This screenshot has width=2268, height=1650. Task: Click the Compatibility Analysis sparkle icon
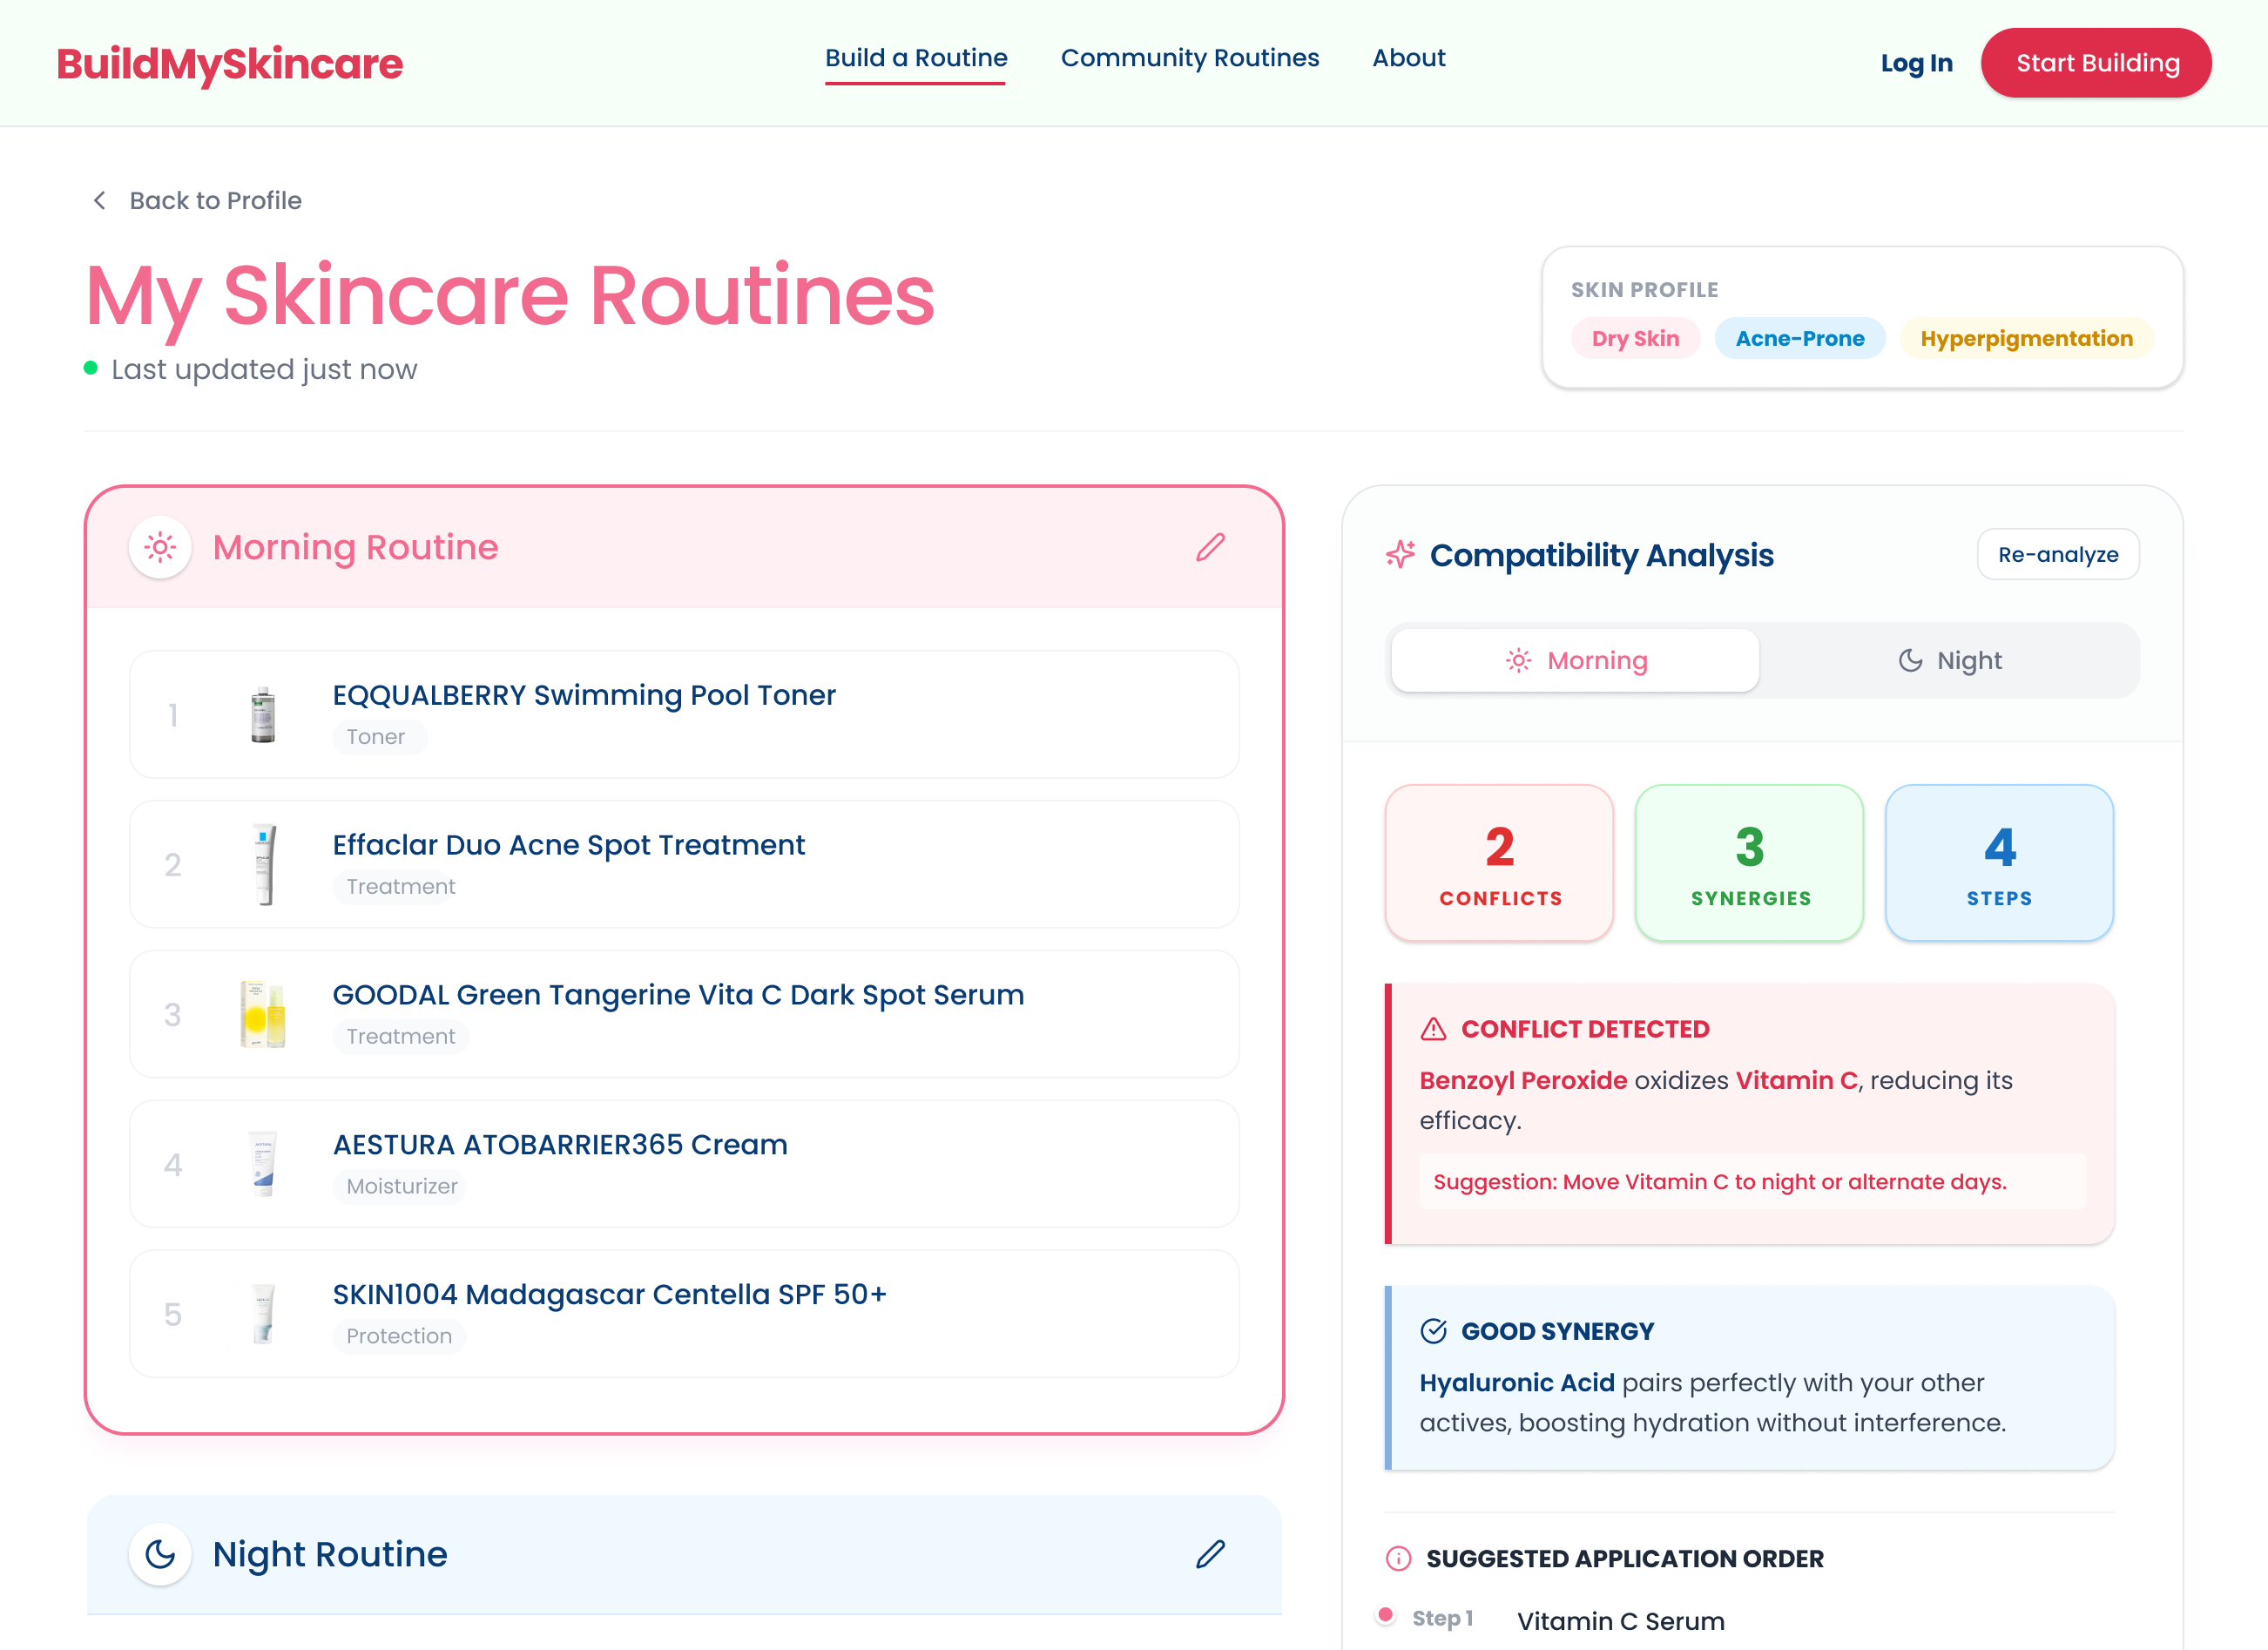click(1400, 554)
